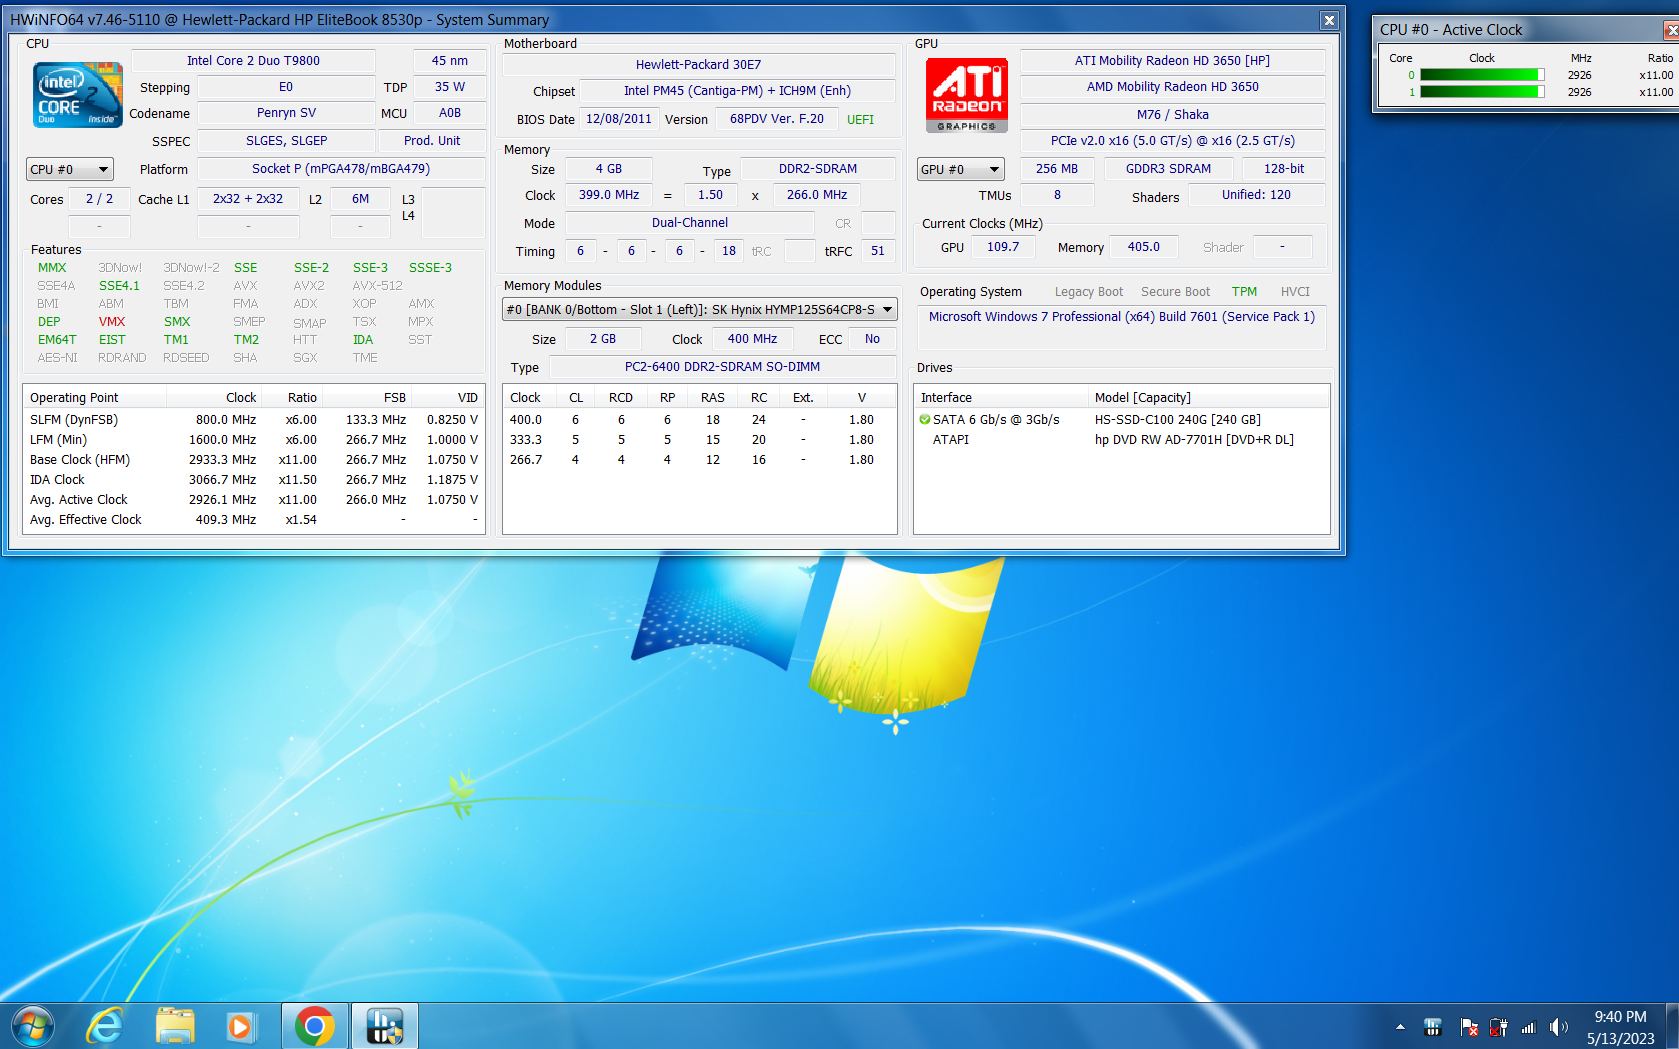This screenshot has height=1049, width=1679.
Task: Click the GPU clock 109.7 value
Action: pyautogui.click(x=1003, y=247)
